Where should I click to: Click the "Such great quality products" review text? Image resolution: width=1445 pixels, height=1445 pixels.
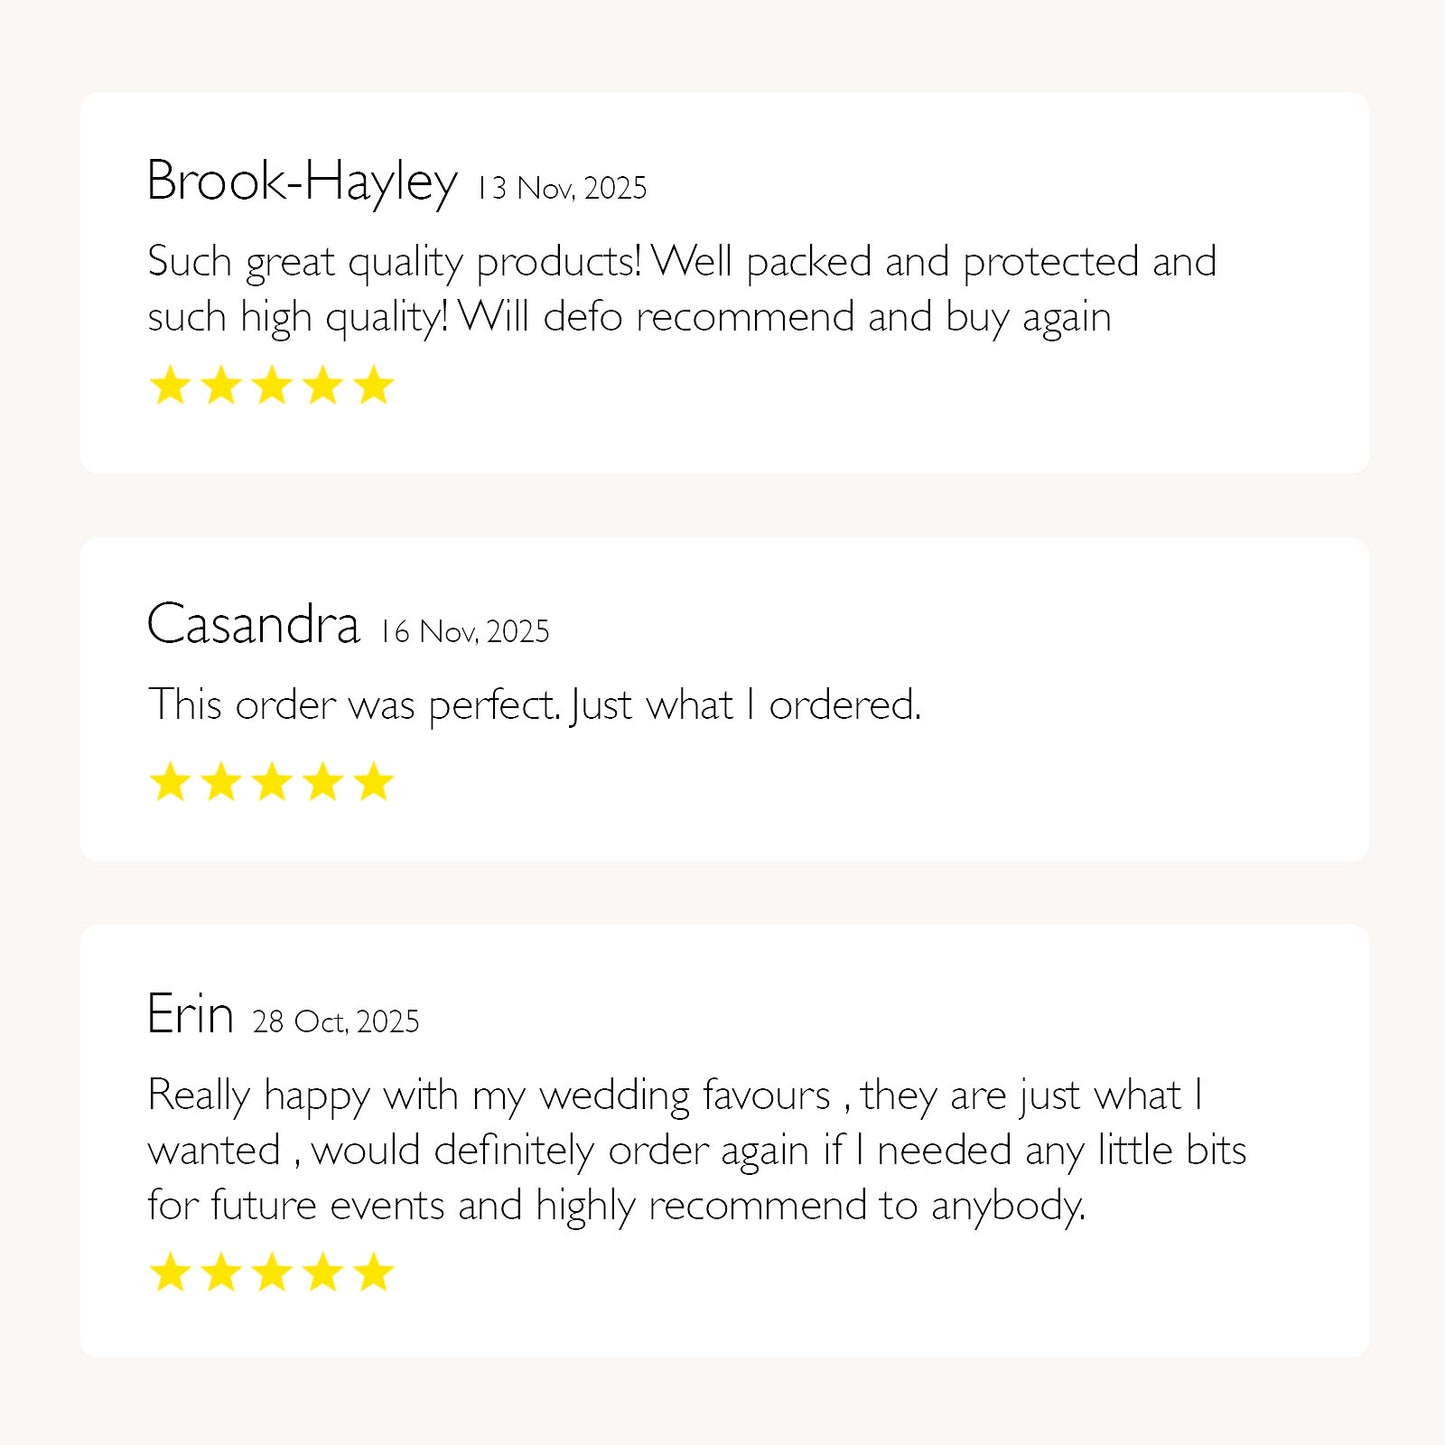680,289
